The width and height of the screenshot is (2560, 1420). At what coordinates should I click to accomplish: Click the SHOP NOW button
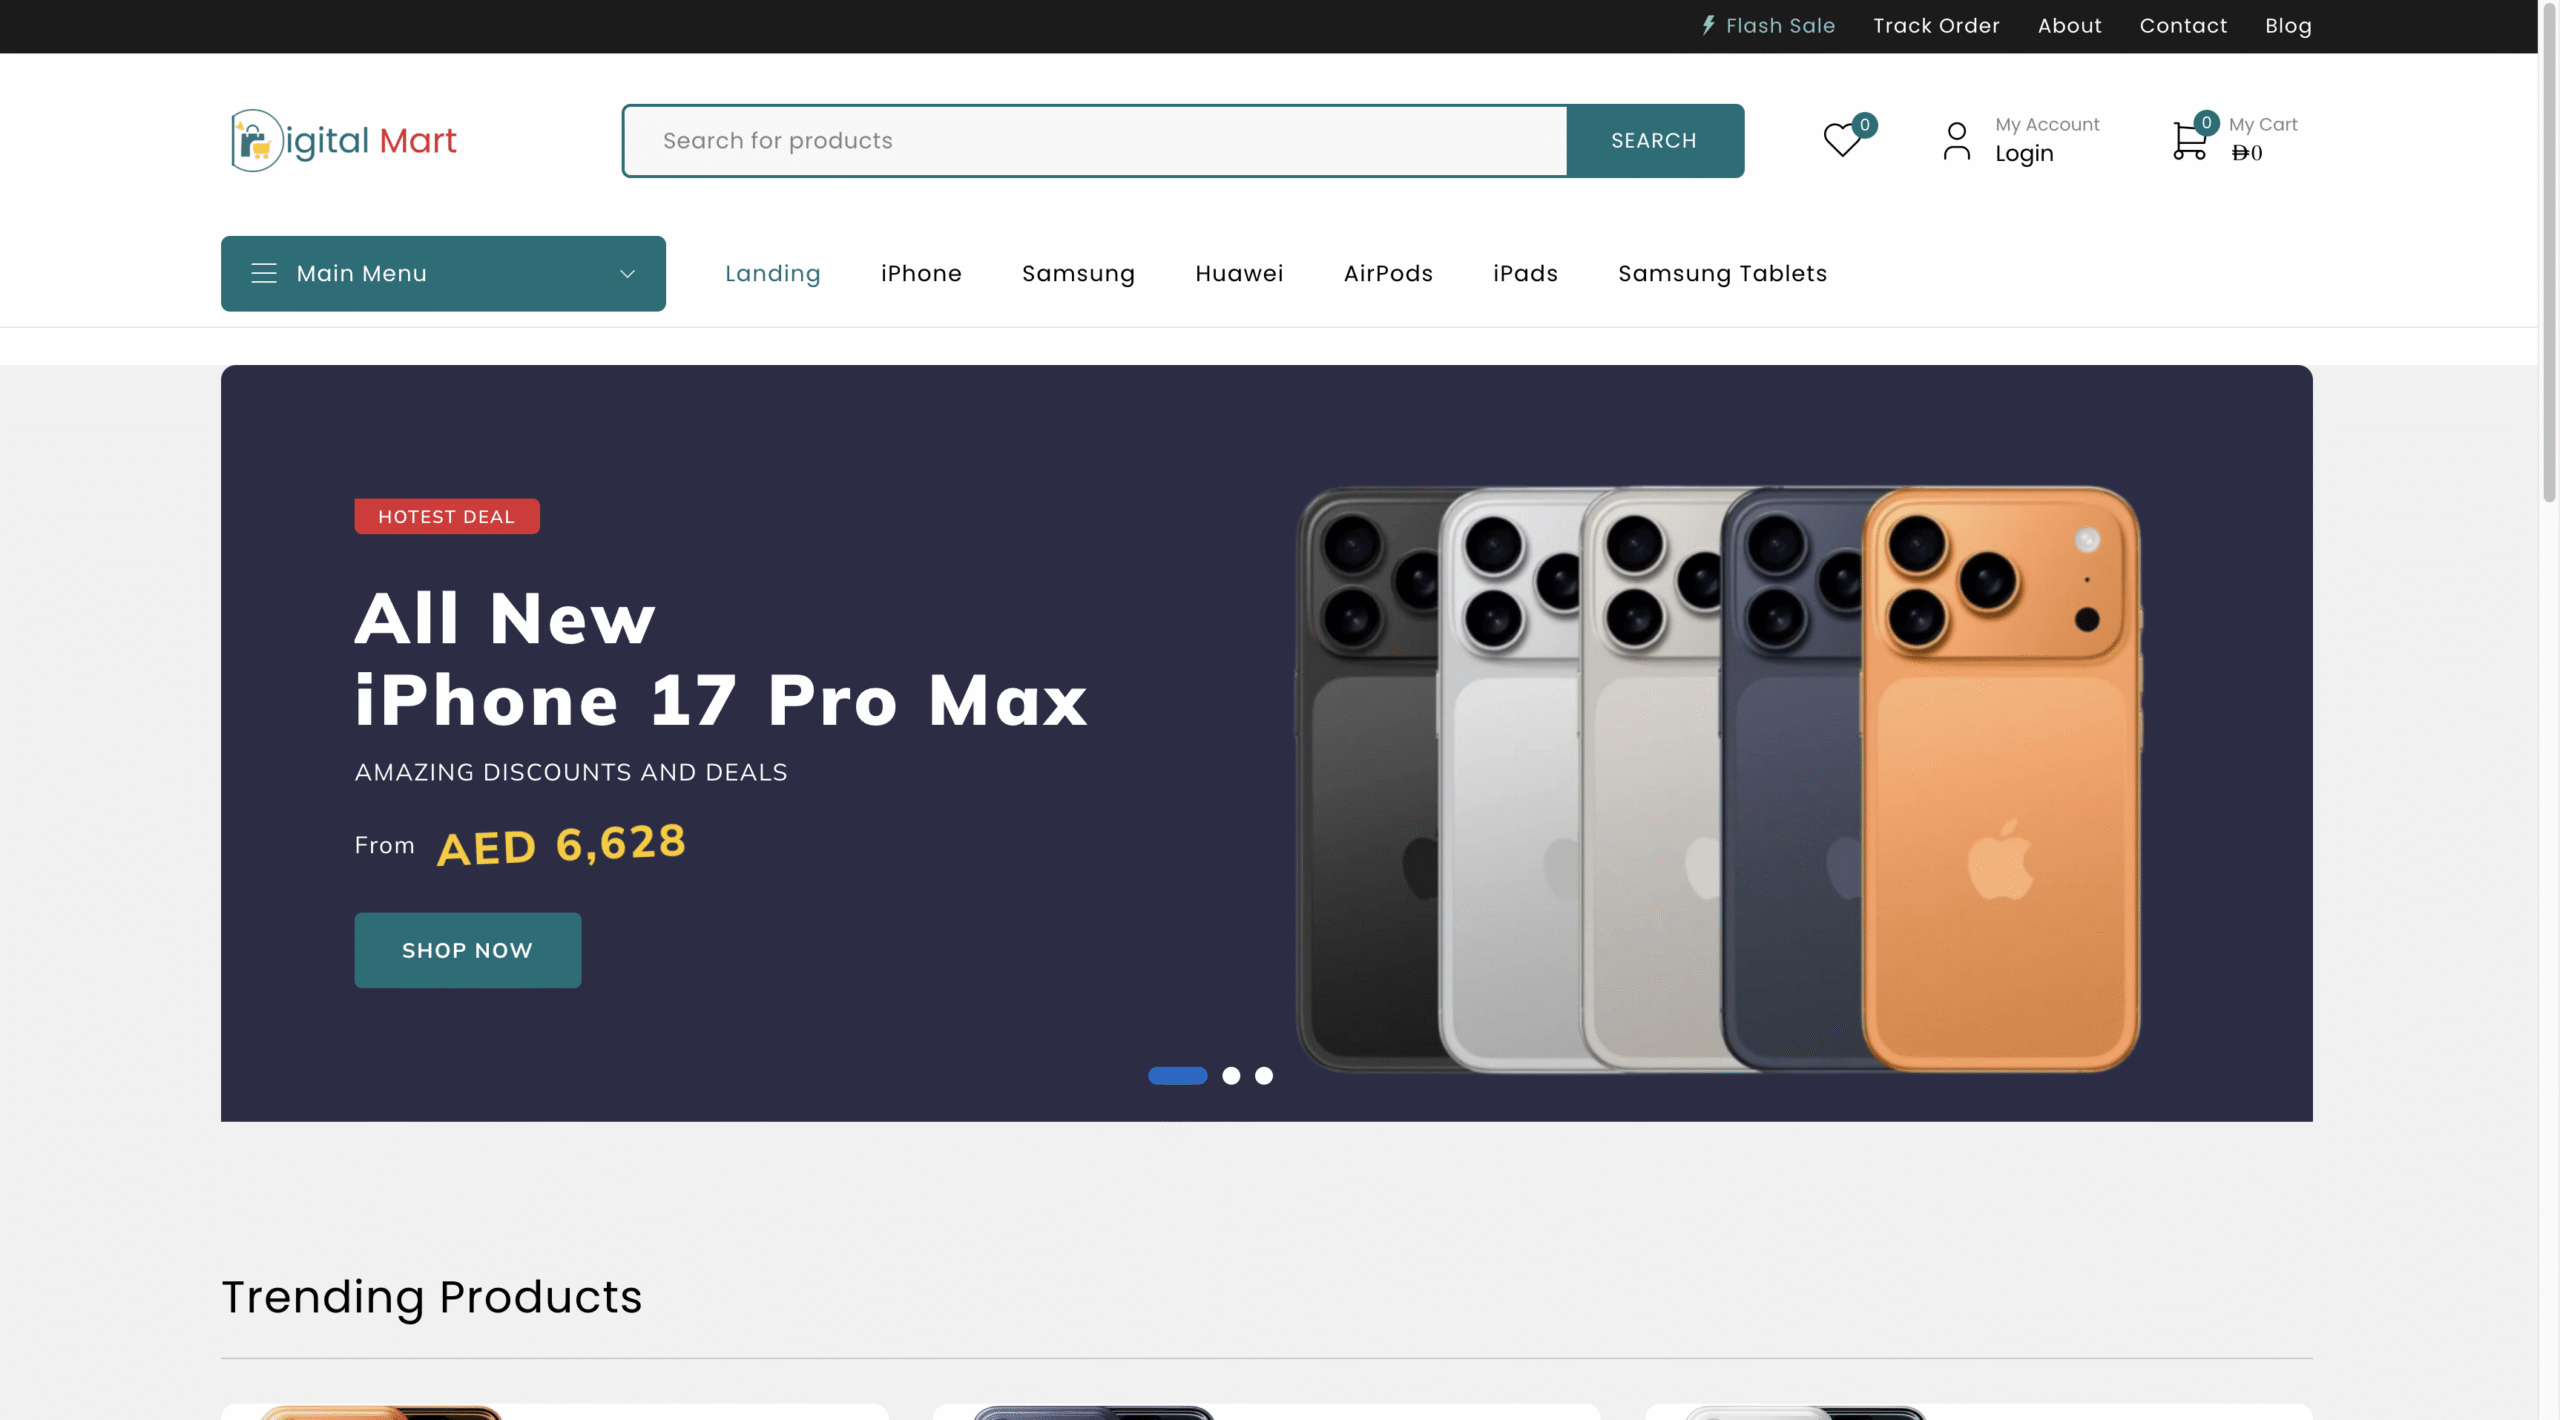(x=467, y=950)
